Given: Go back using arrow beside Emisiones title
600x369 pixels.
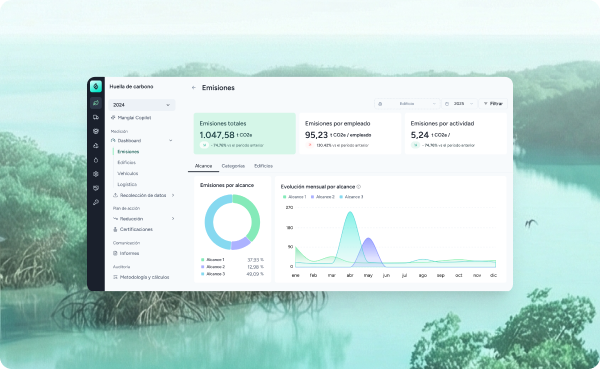Looking at the screenshot, I should [194, 88].
